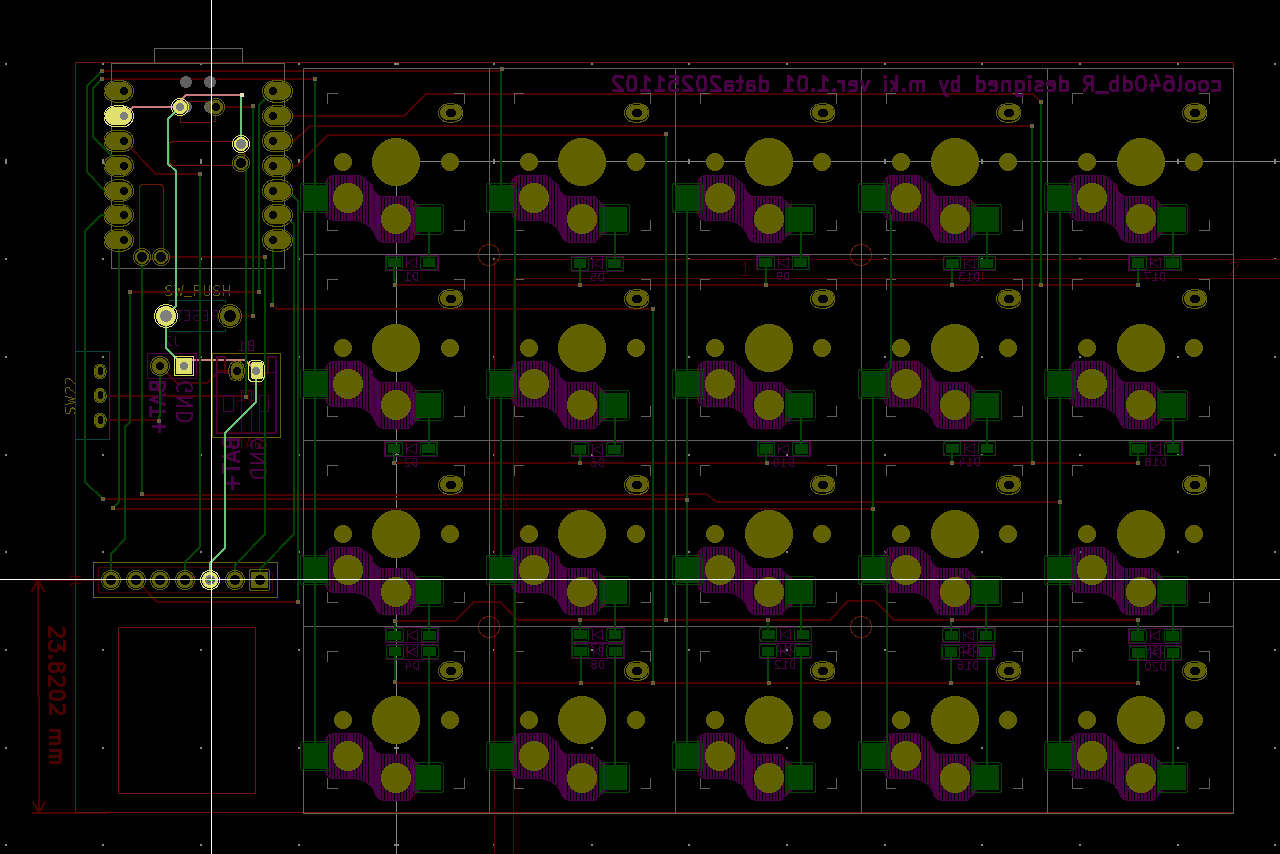Viewport: 1280px width, 854px height.
Task: Select the right pad of the SW_PUSH switch
Action: coord(230,316)
